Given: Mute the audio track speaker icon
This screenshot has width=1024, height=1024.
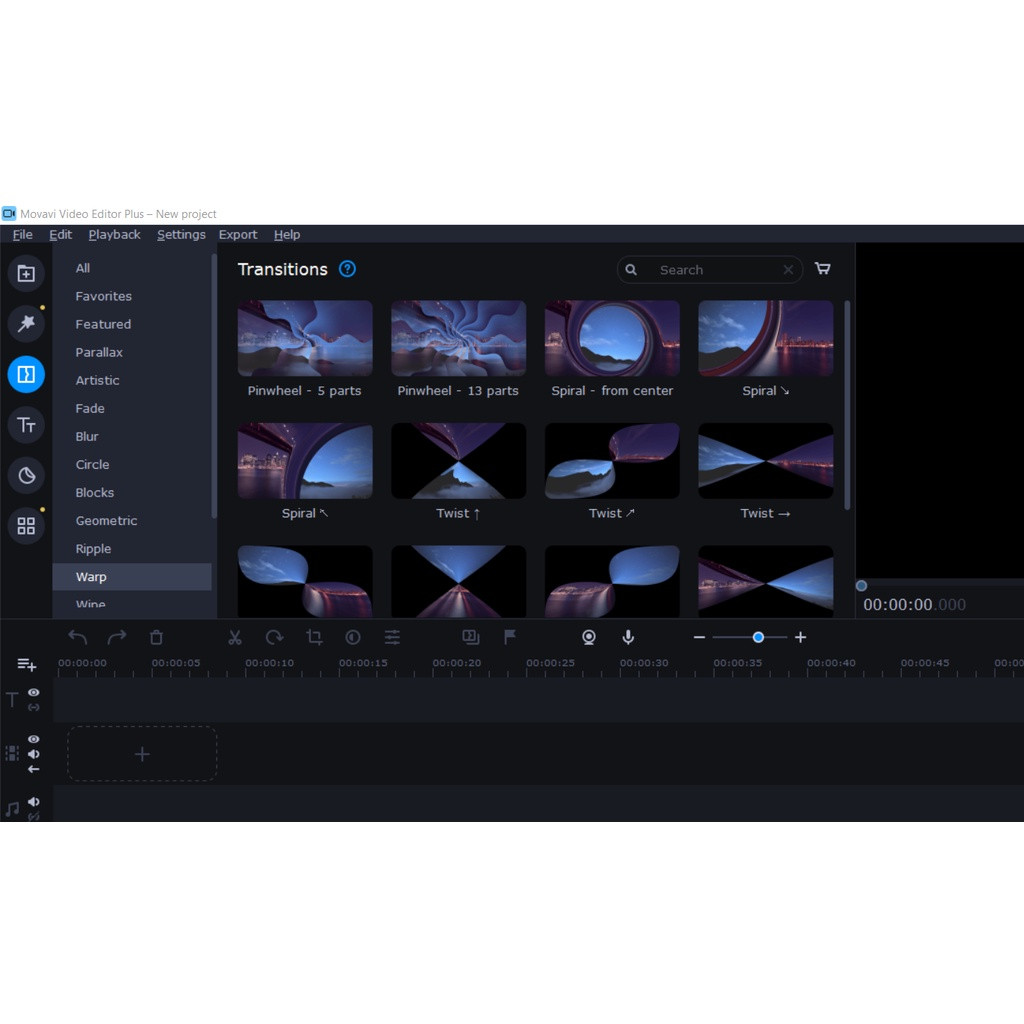Looking at the screenshot, I should click(34, 801).
